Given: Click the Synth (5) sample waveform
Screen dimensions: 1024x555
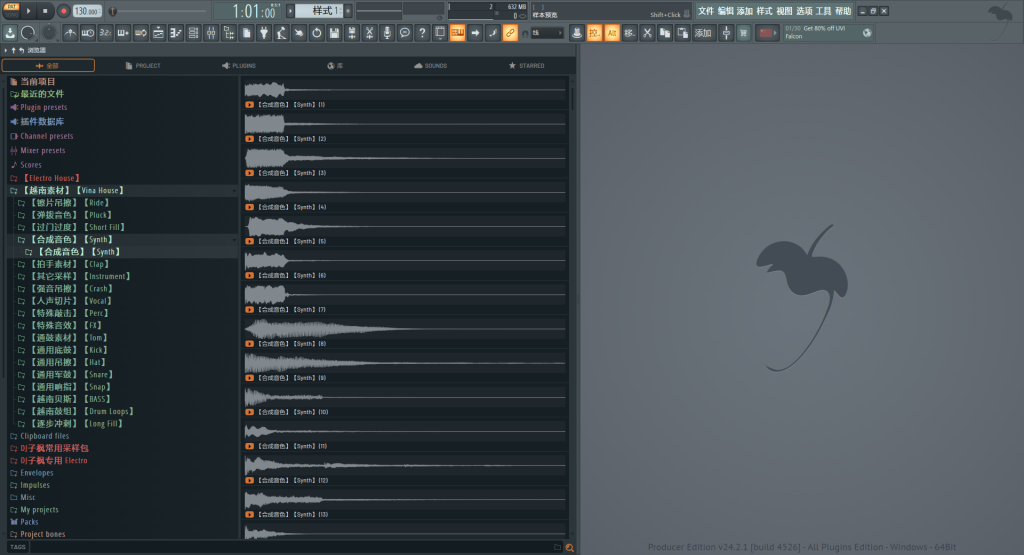Looking at the screenshot, I should pos(405,227).
